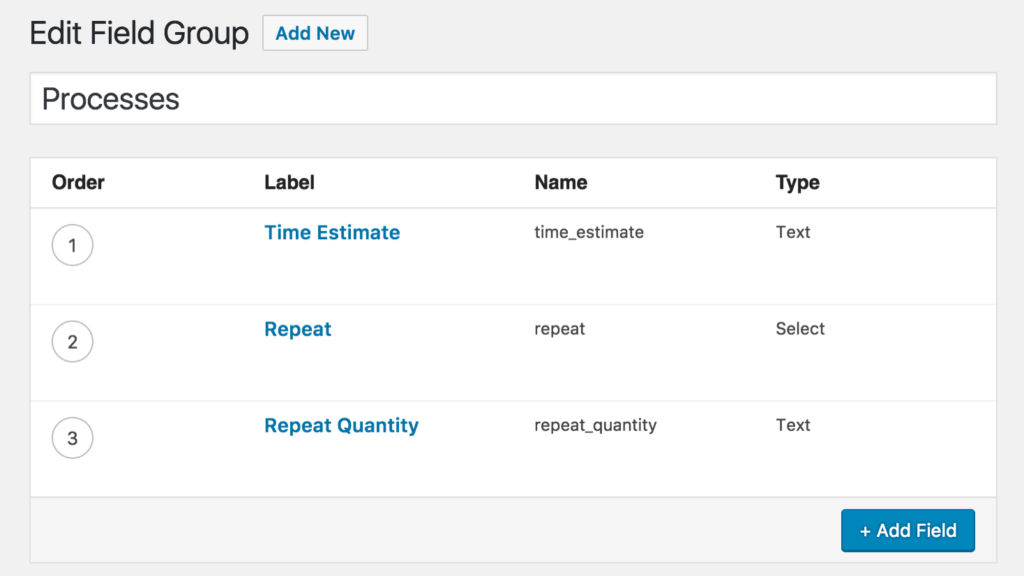The width and height of the screenshot is (1024, 576).
Task: Select the repeat_quantity field name
Action: [595, 425]
